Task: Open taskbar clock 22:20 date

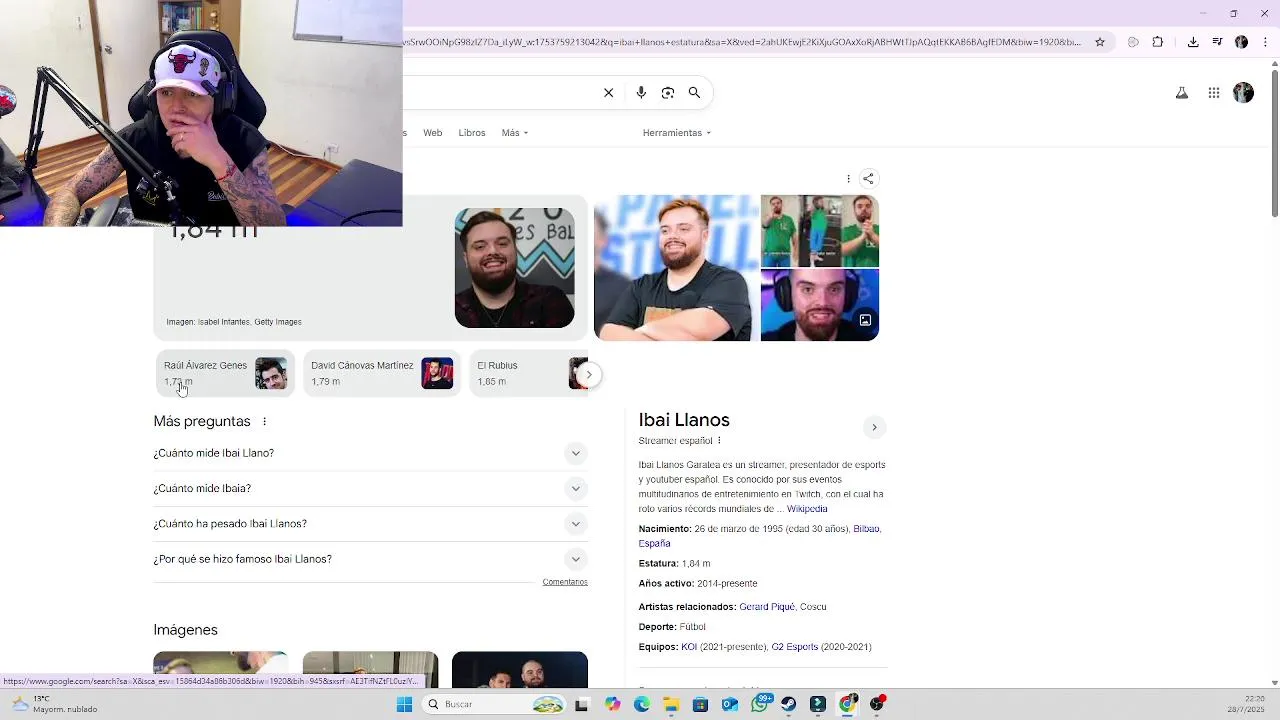Action: tap(1246, 704)
